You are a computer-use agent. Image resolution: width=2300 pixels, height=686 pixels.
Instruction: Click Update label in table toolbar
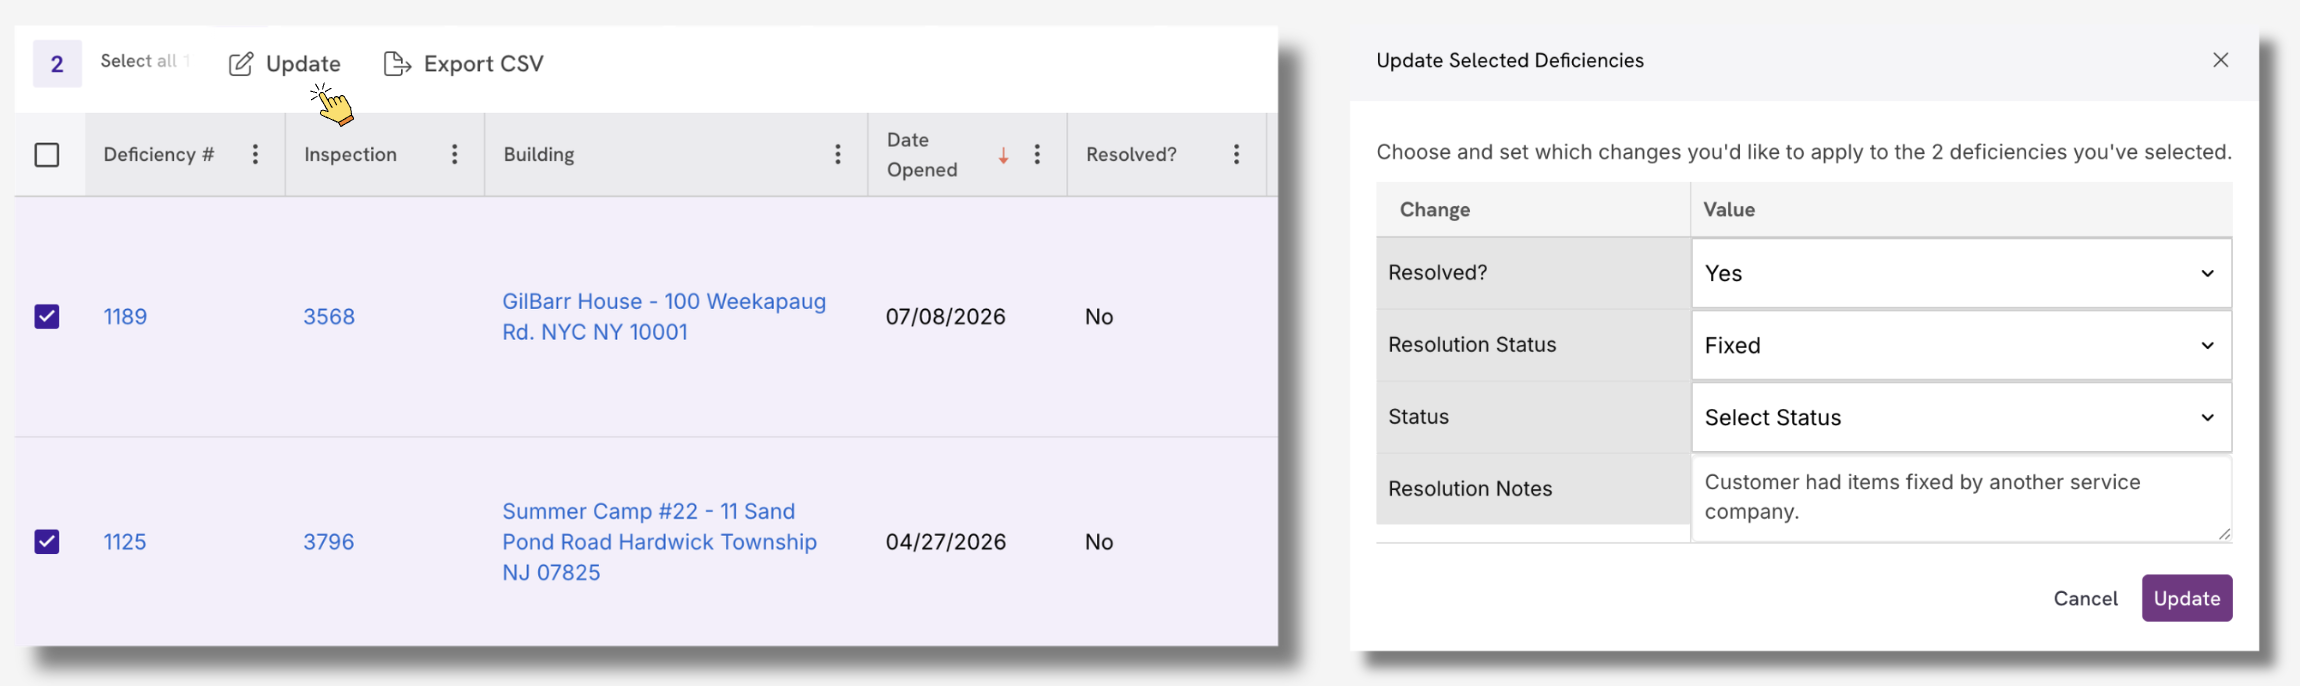(303, 64)
